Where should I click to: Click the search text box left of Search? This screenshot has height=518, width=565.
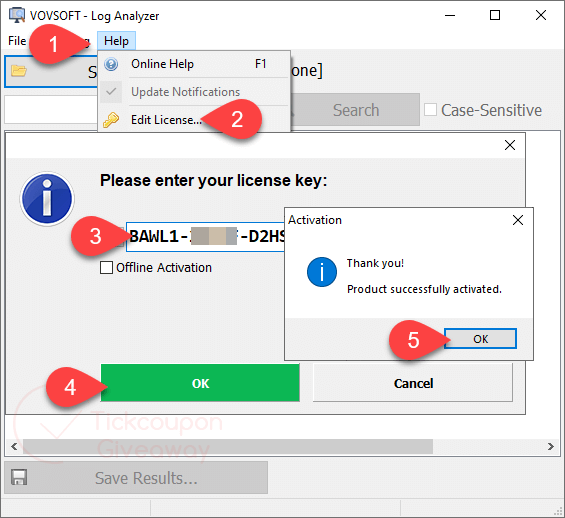pyautogui.click(x=51, y=110)
